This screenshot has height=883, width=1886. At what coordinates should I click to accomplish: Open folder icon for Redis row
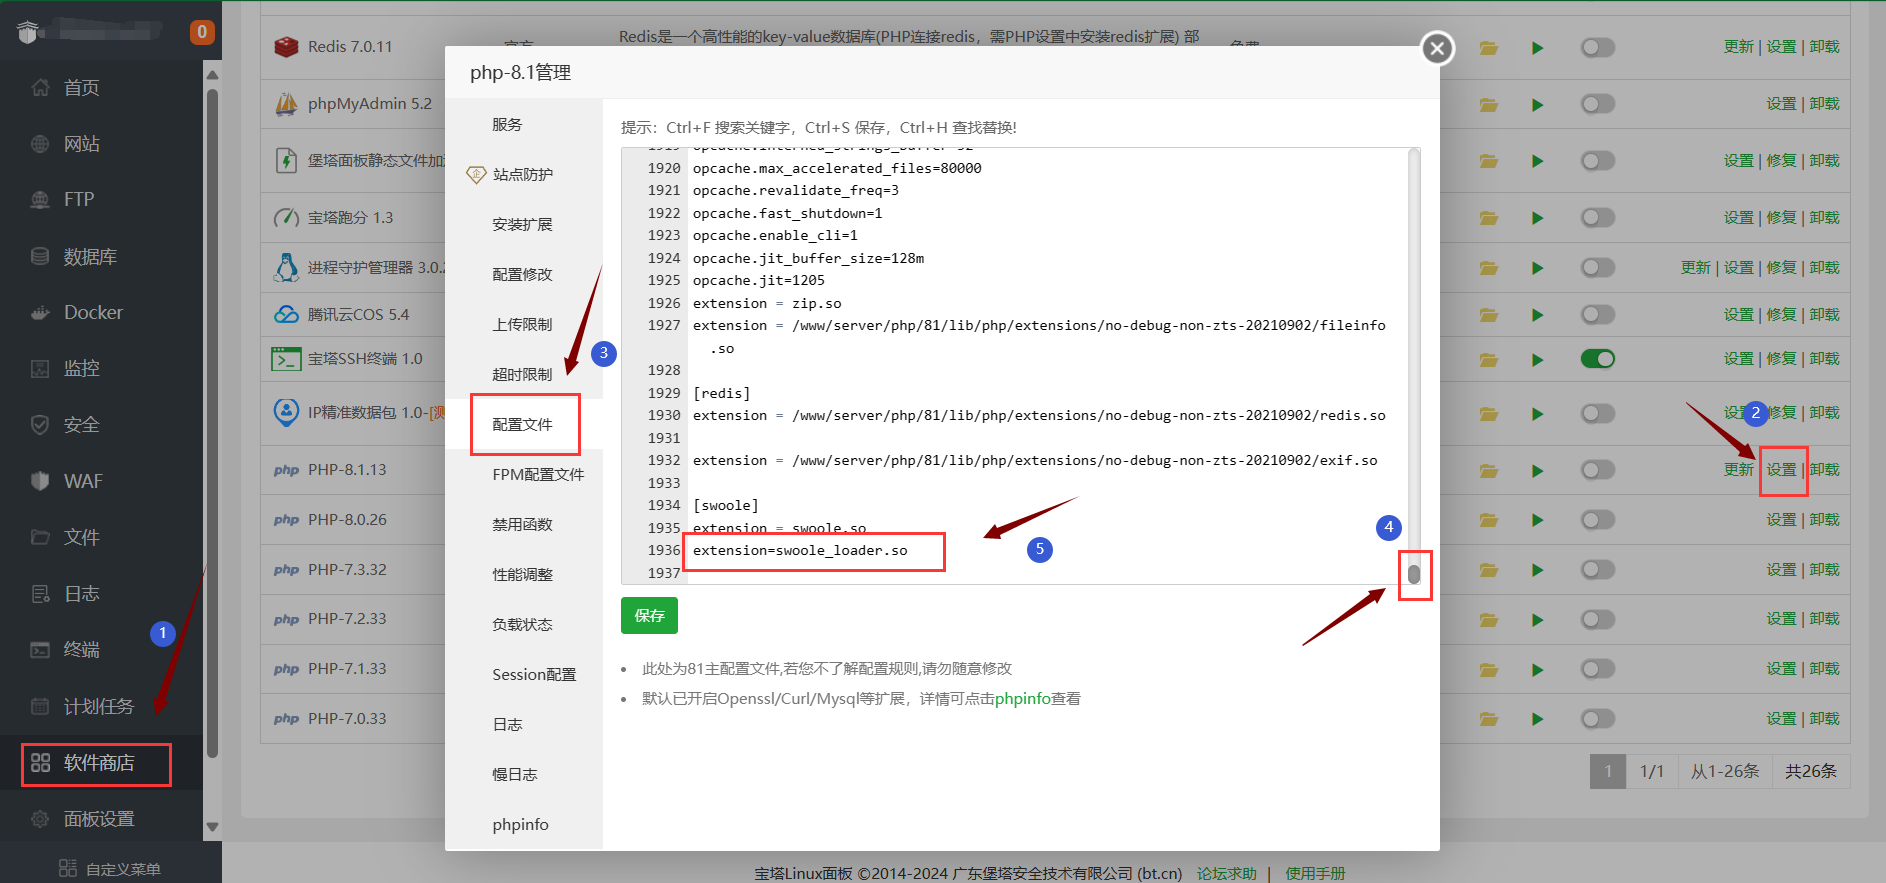(x=1489, y=48)
